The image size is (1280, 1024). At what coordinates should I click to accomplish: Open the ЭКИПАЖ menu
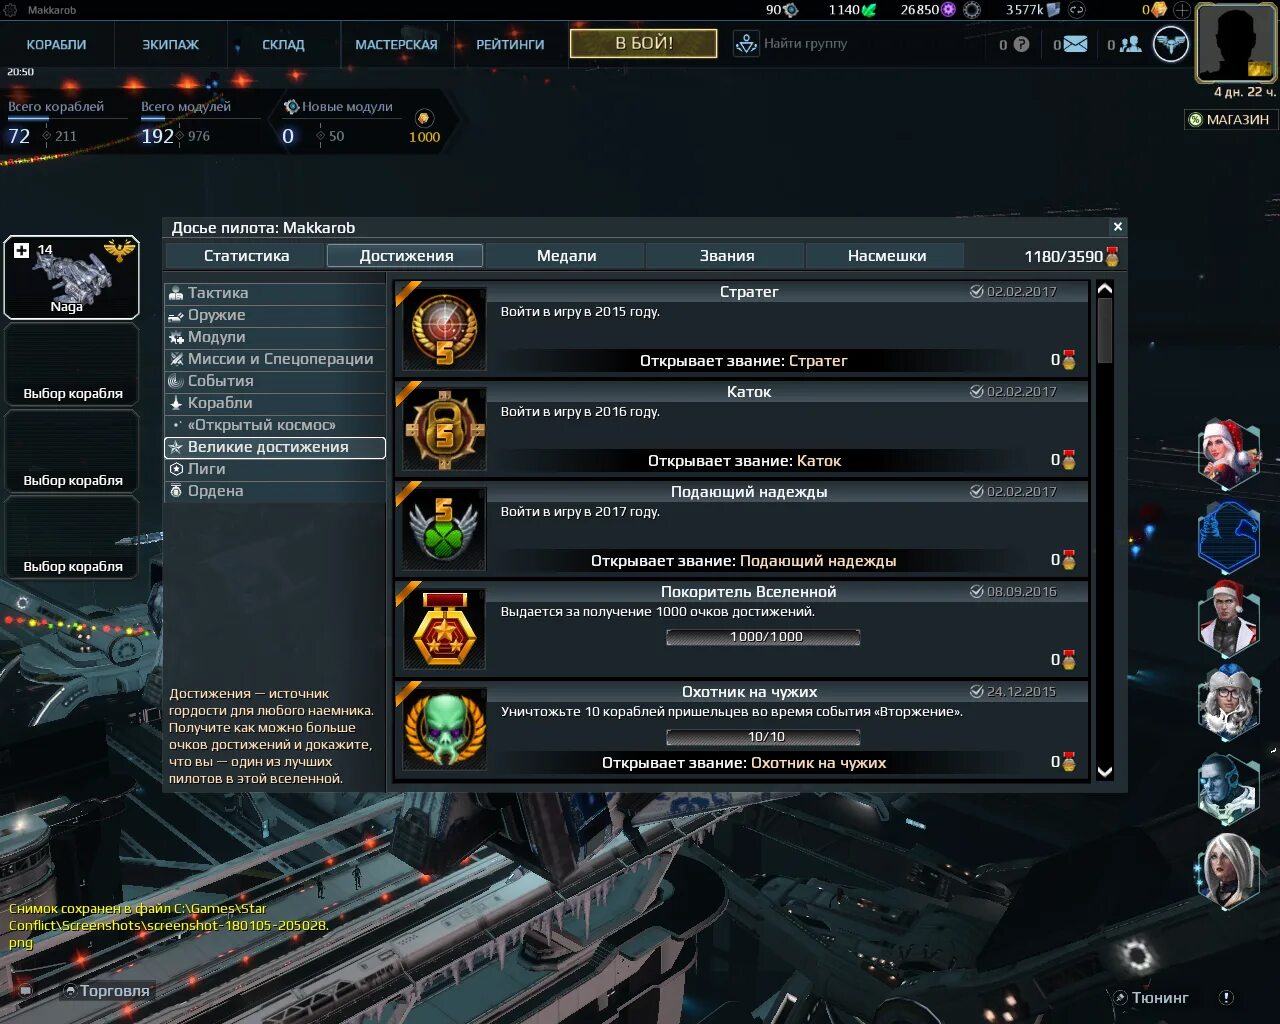pyautogui.click(x=170, y=44)
